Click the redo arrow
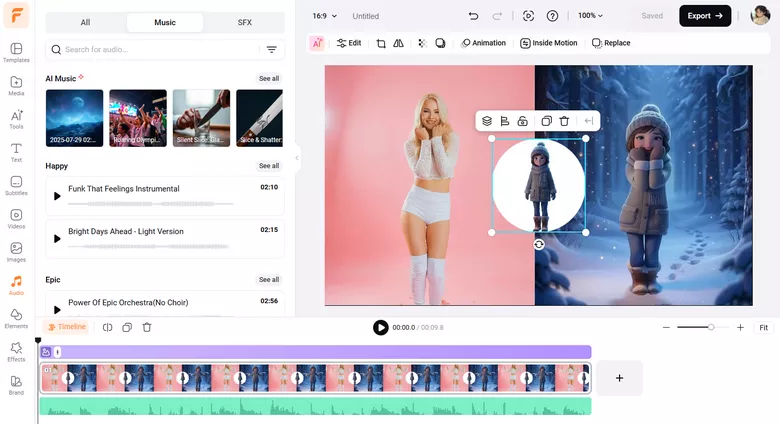The image size is (780, 424). (x=497, y=16)
